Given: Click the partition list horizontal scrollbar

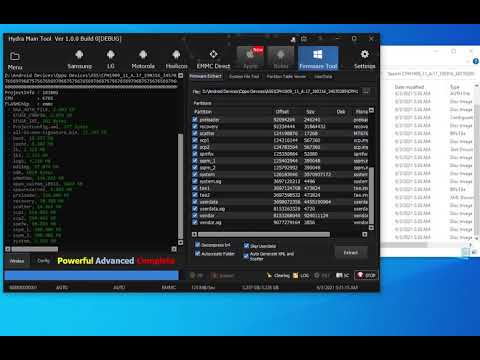Looking at the screenshot, I should 264,234.
